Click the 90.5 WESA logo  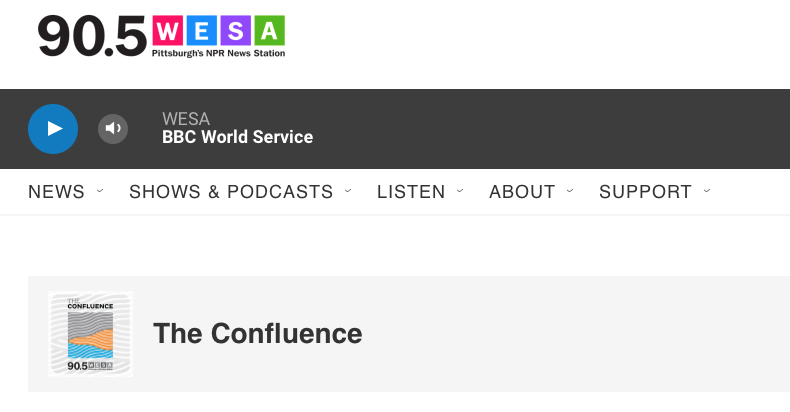161,36
